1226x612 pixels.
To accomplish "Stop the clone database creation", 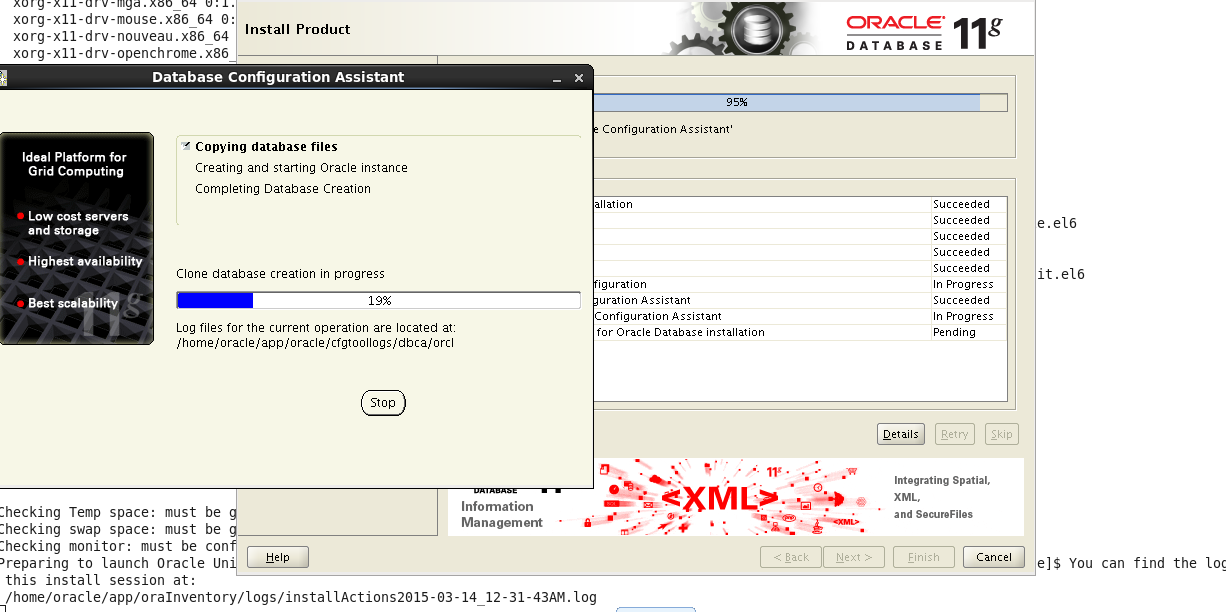I will click(x=383, y=403).
